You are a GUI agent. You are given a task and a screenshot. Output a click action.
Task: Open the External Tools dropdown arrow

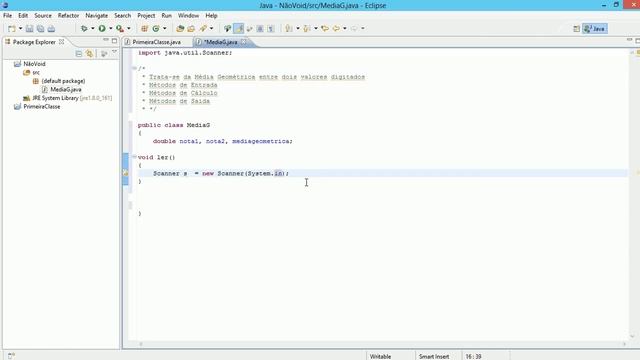click(x=129, y=29)
